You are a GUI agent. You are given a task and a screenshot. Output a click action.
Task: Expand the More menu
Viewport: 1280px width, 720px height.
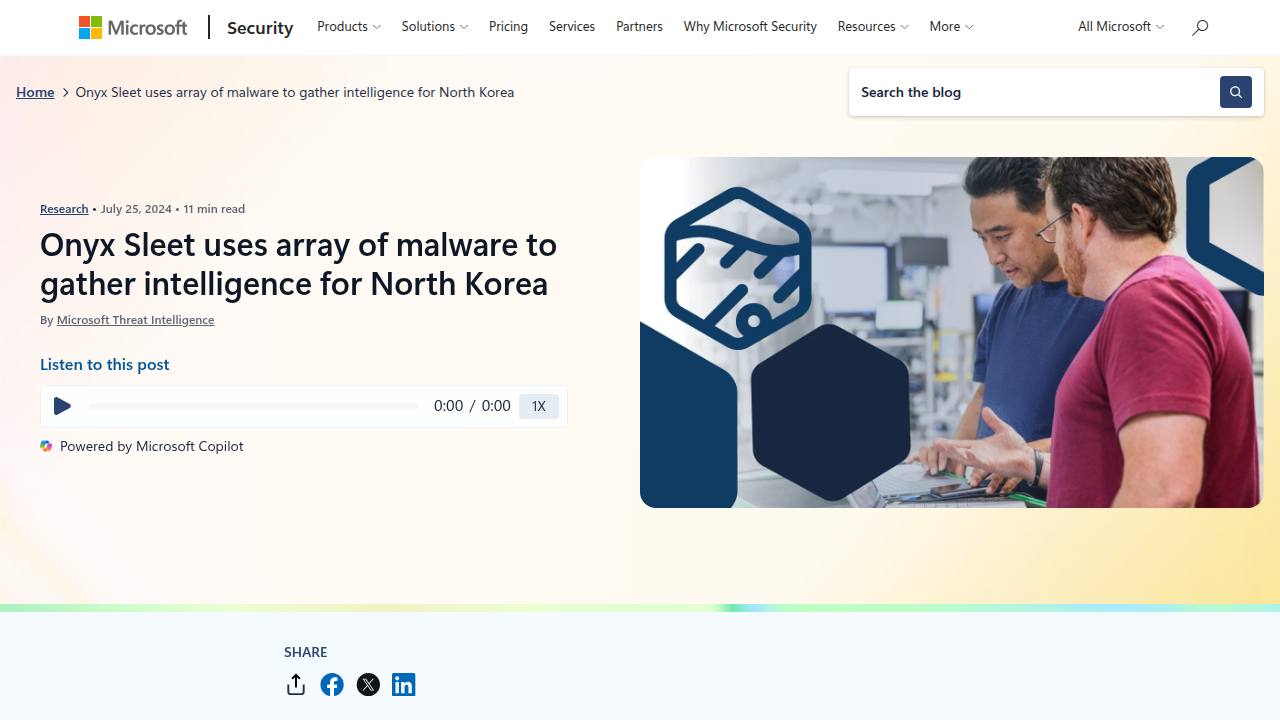[951, 27]
